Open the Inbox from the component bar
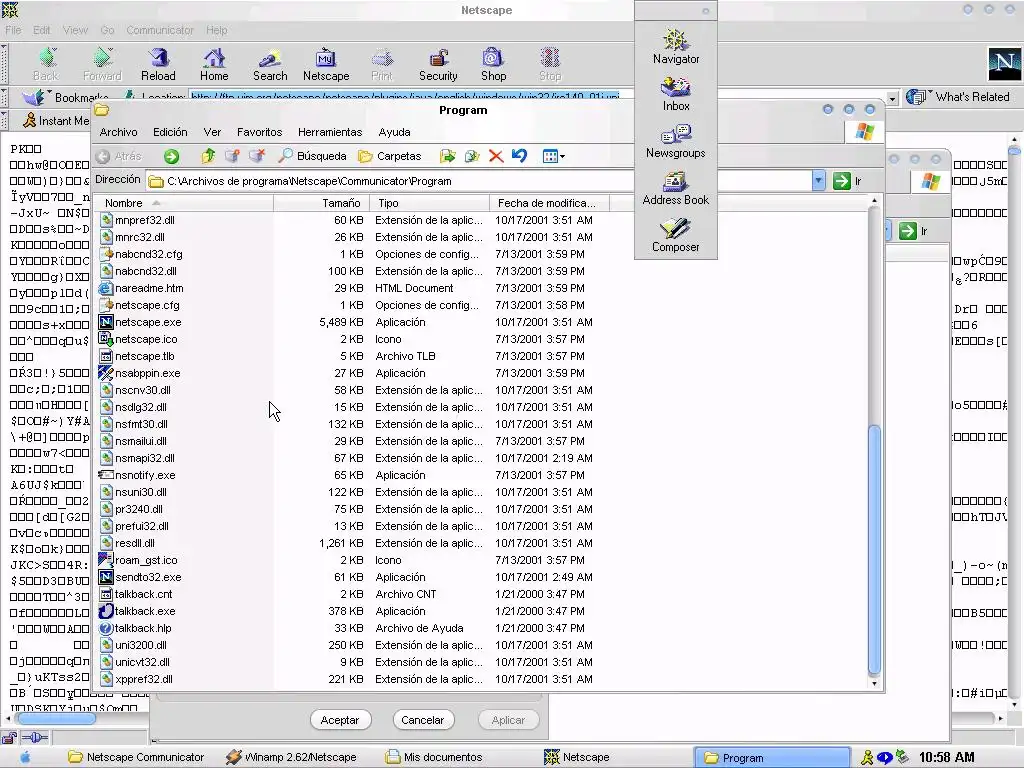The width and height of the screenshot is (1024, 768). pyautogui.click(x=675, y=94)
